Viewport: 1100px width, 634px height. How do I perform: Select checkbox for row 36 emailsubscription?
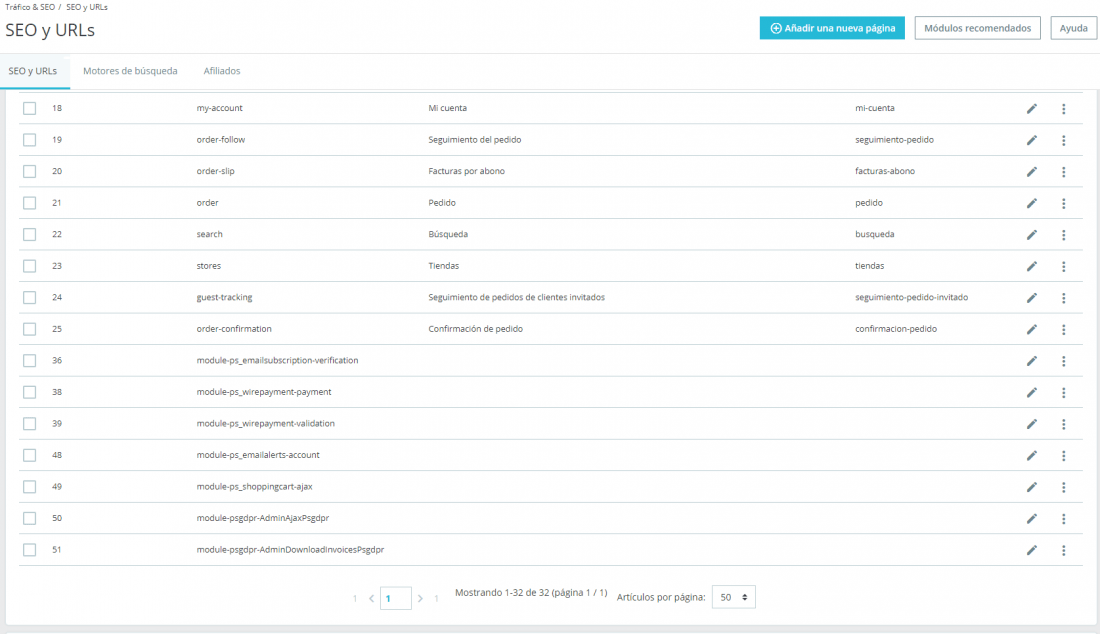(29, 360)
